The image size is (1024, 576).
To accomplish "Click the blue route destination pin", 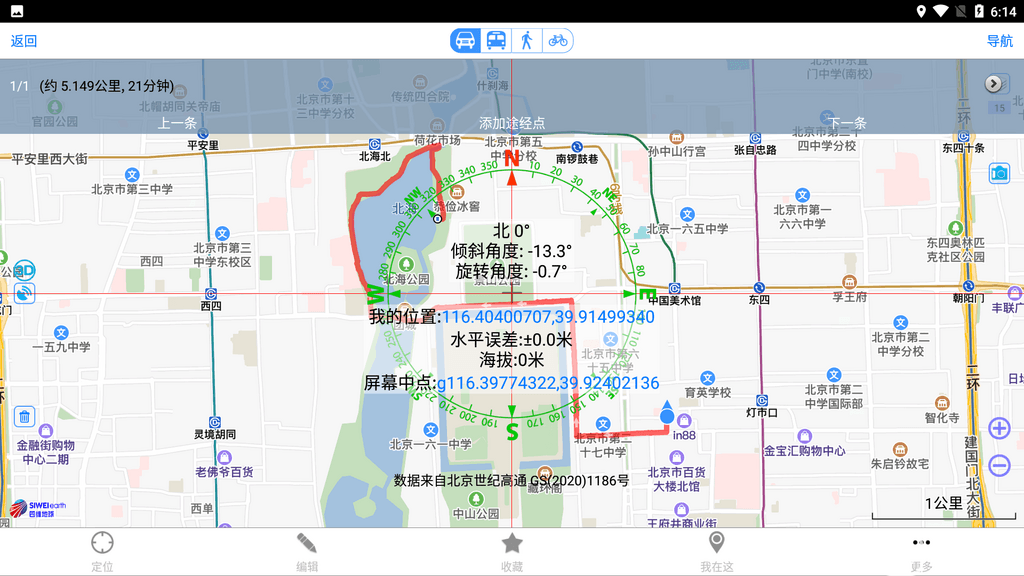I will click(x=667, y=413).
